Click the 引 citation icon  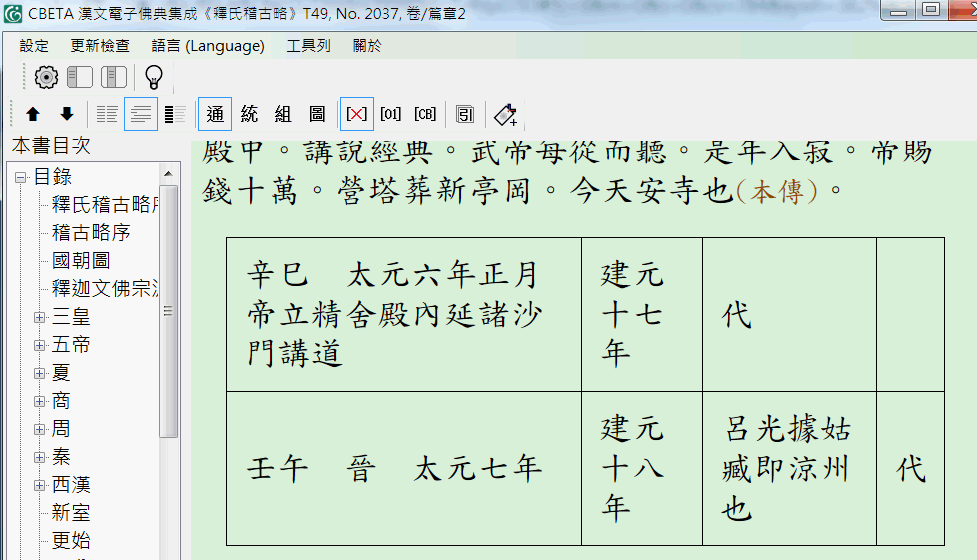[x=465, y=115]
